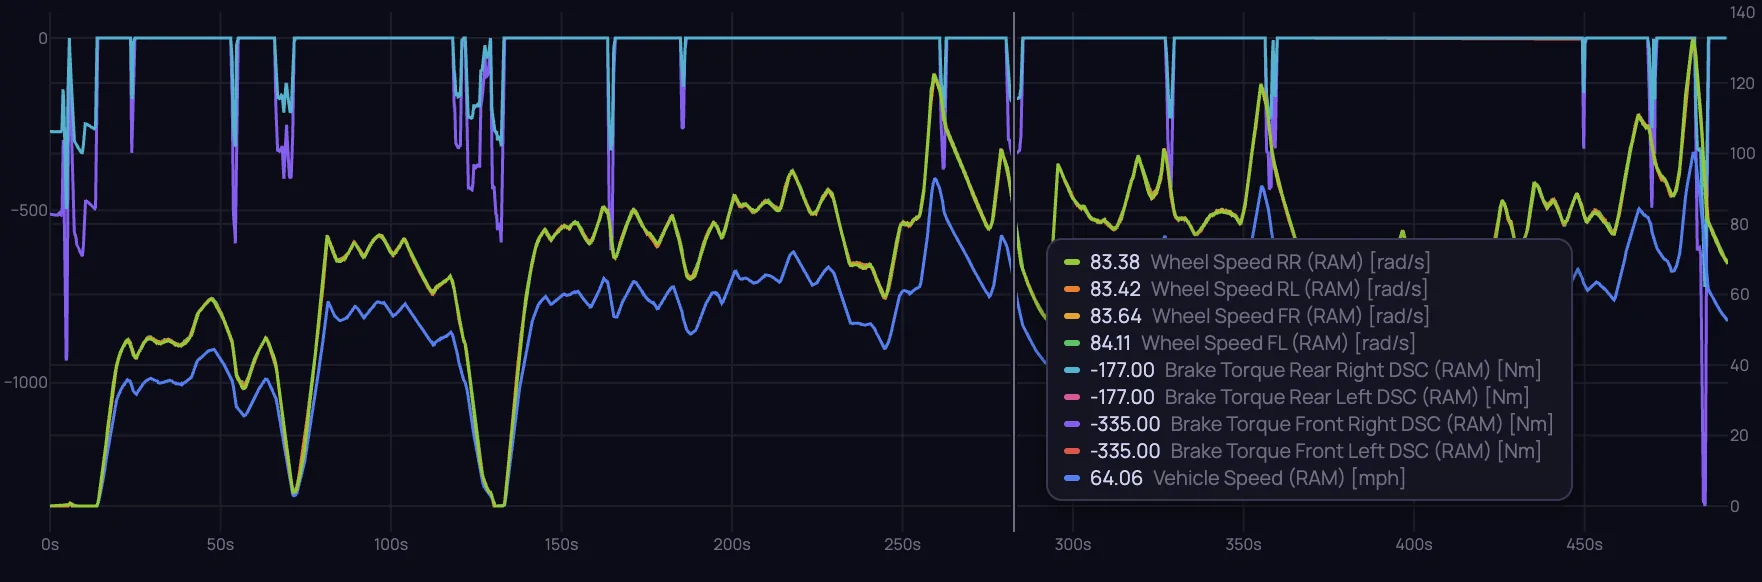Click the Wheel Speed FL color dot
Viewport: 1762px width, 582px height.
tap(1072, 343)
